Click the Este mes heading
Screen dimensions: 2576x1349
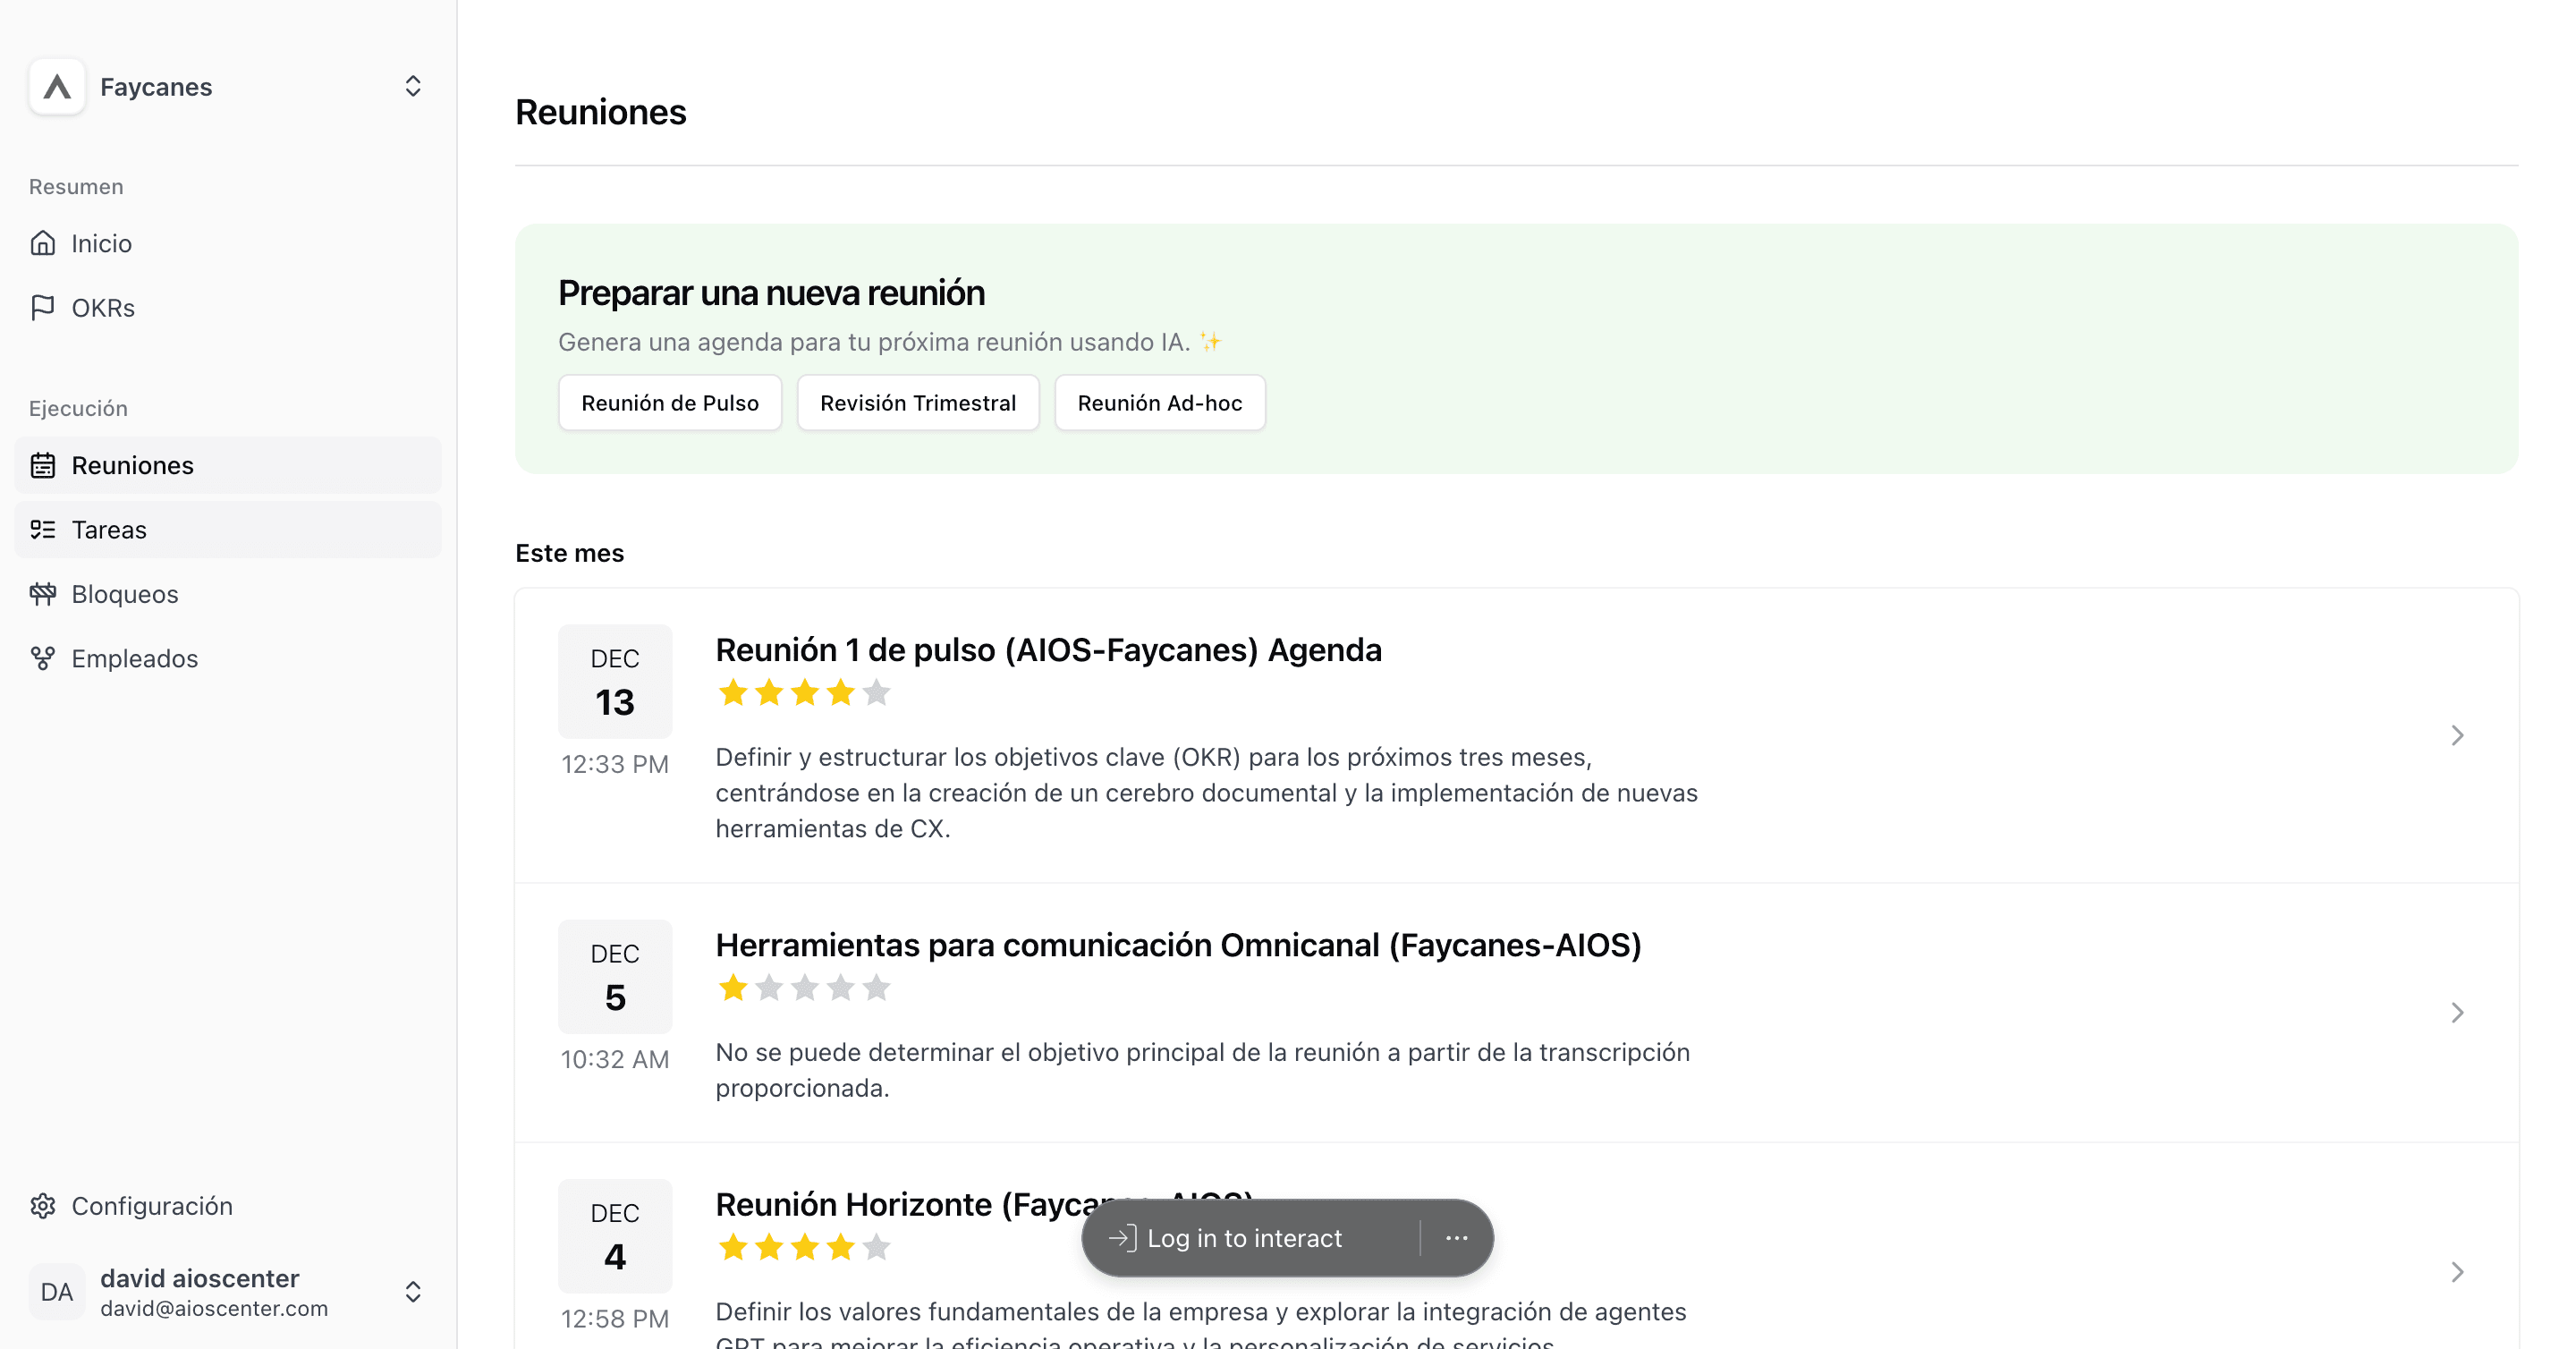tap(570, 553)
